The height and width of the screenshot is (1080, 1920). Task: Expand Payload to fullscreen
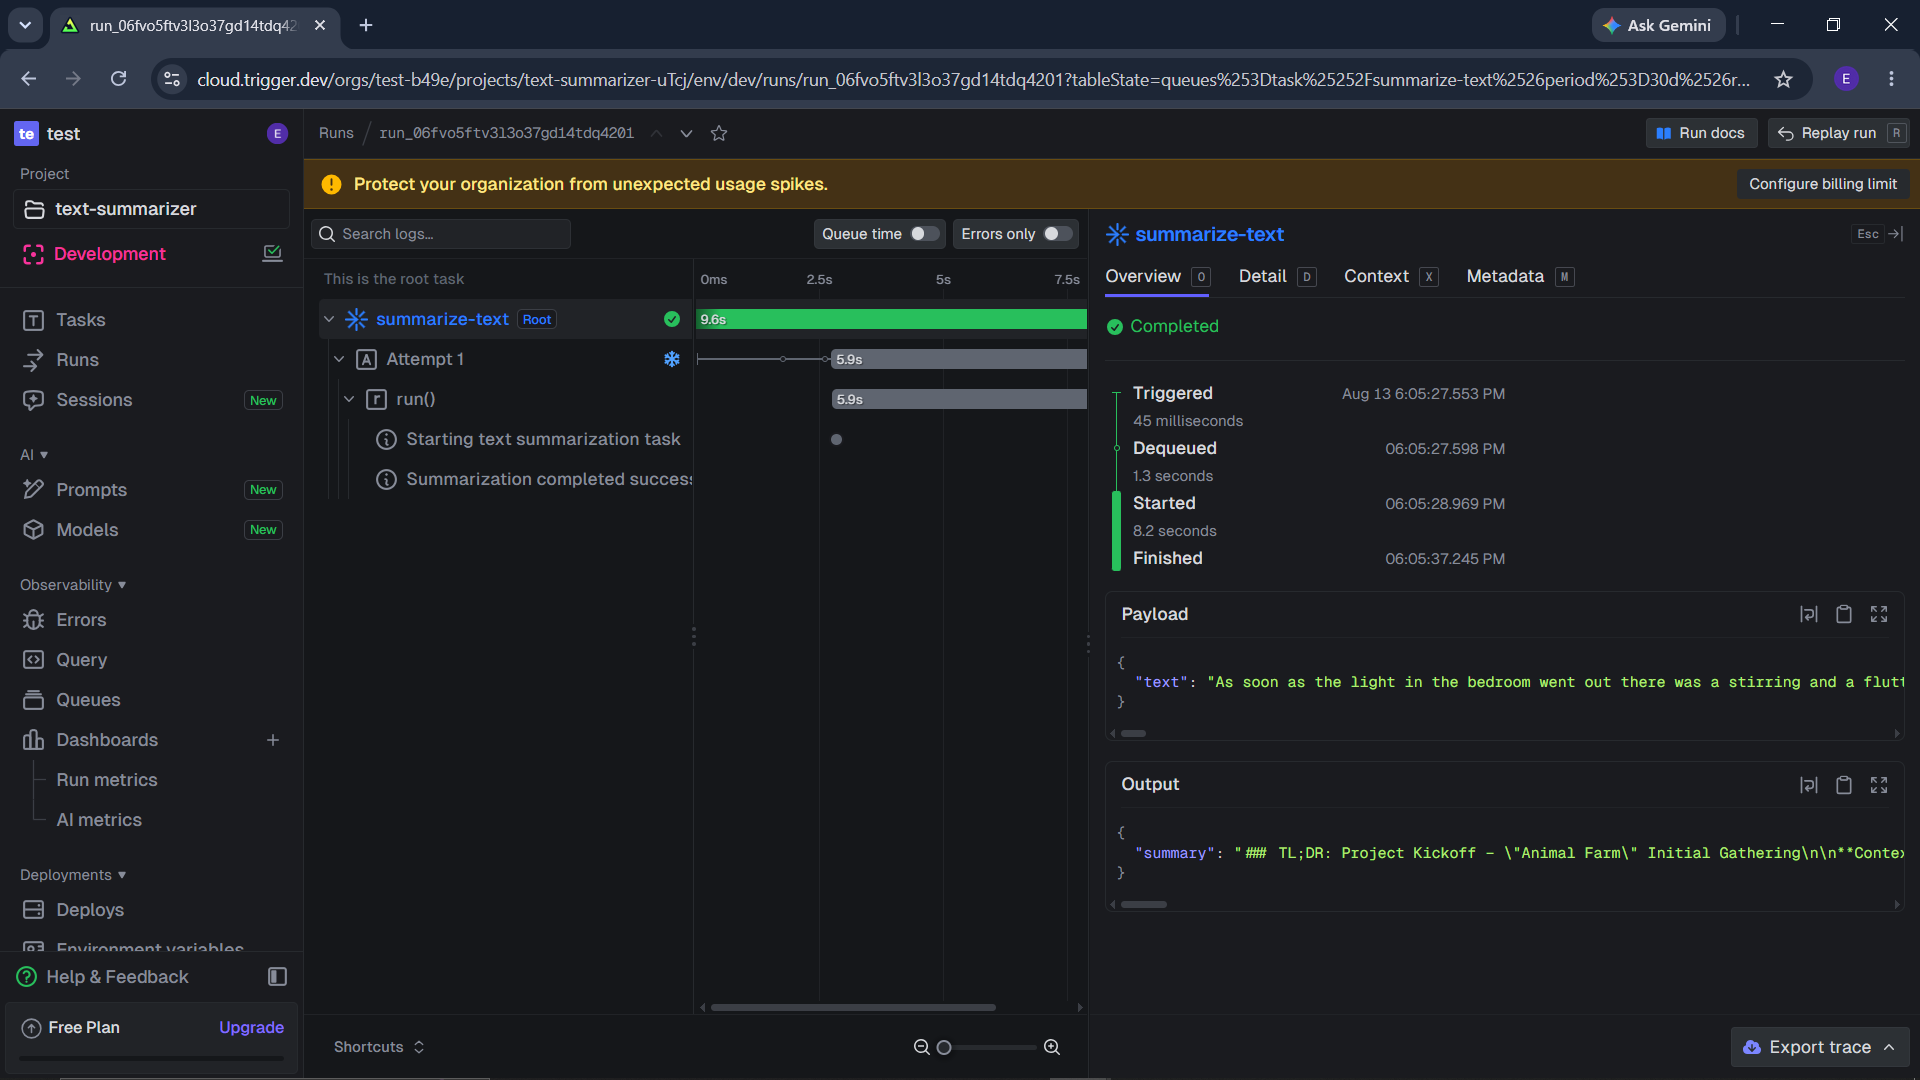coord(1879,614)
